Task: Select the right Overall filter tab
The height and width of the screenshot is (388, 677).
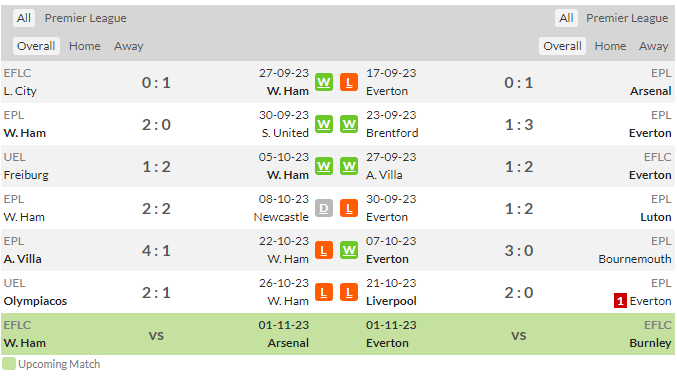Action: pos(562,46)
